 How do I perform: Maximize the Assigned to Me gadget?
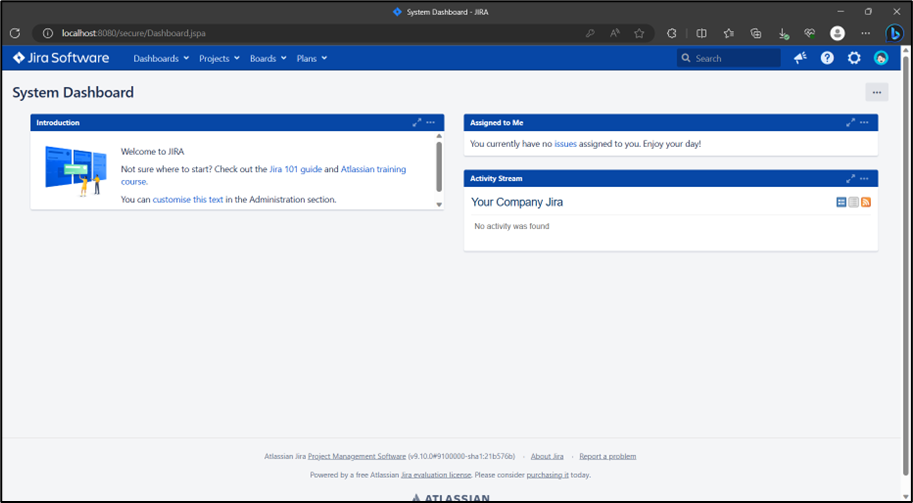851,122
